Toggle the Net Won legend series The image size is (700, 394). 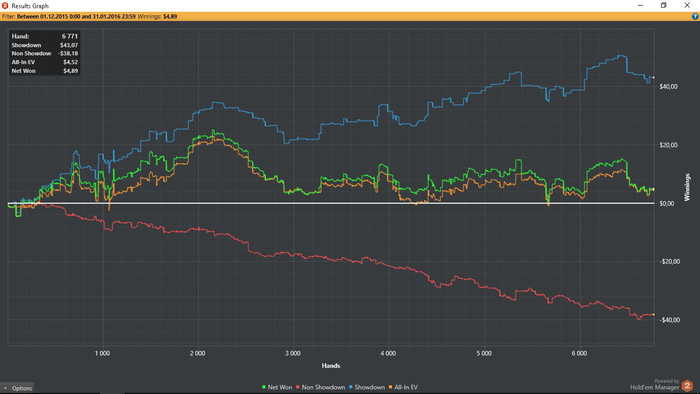277,387
